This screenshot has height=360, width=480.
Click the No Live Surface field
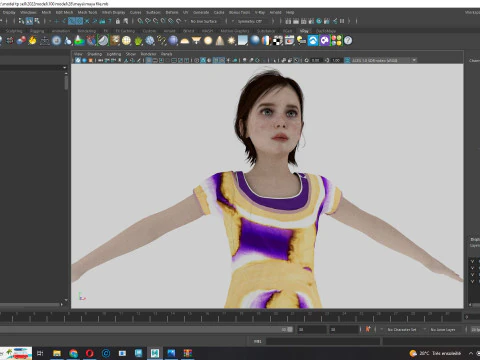pos(205,21)
